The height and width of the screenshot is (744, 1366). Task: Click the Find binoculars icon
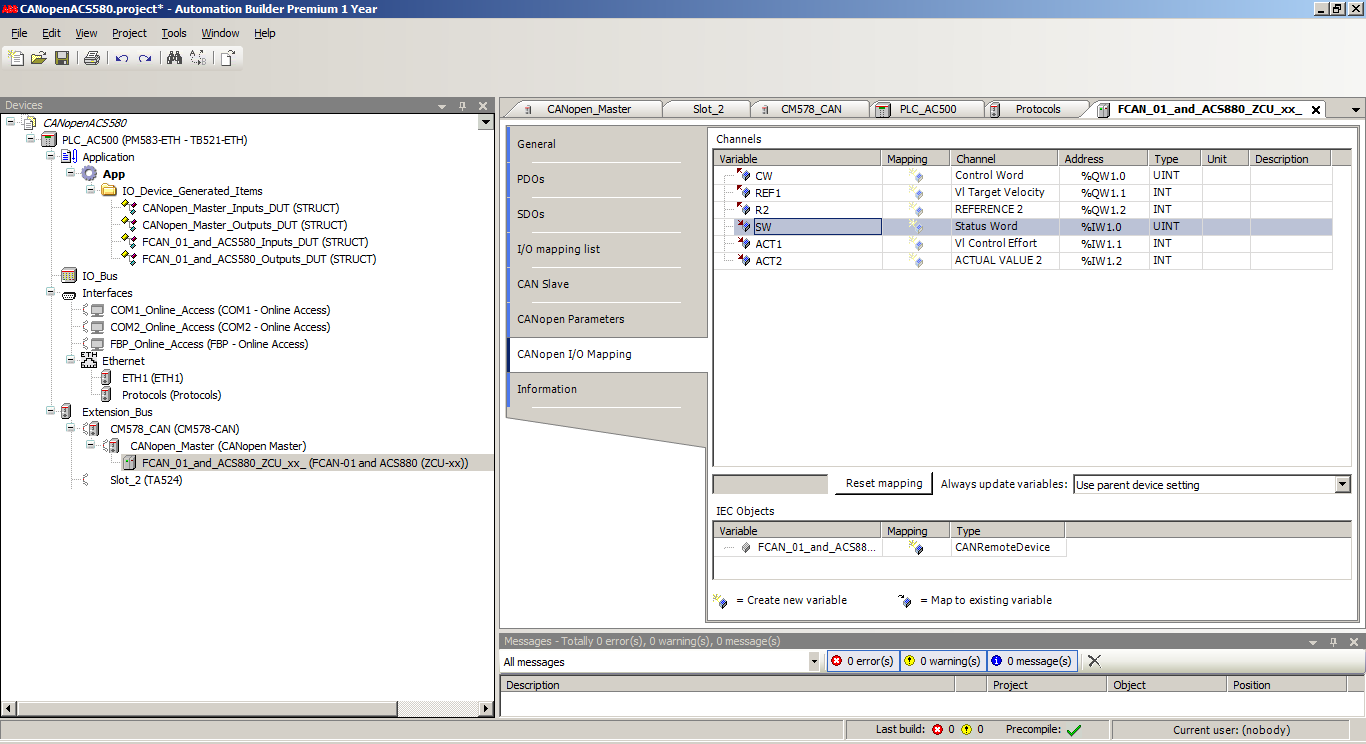[174, 58]
